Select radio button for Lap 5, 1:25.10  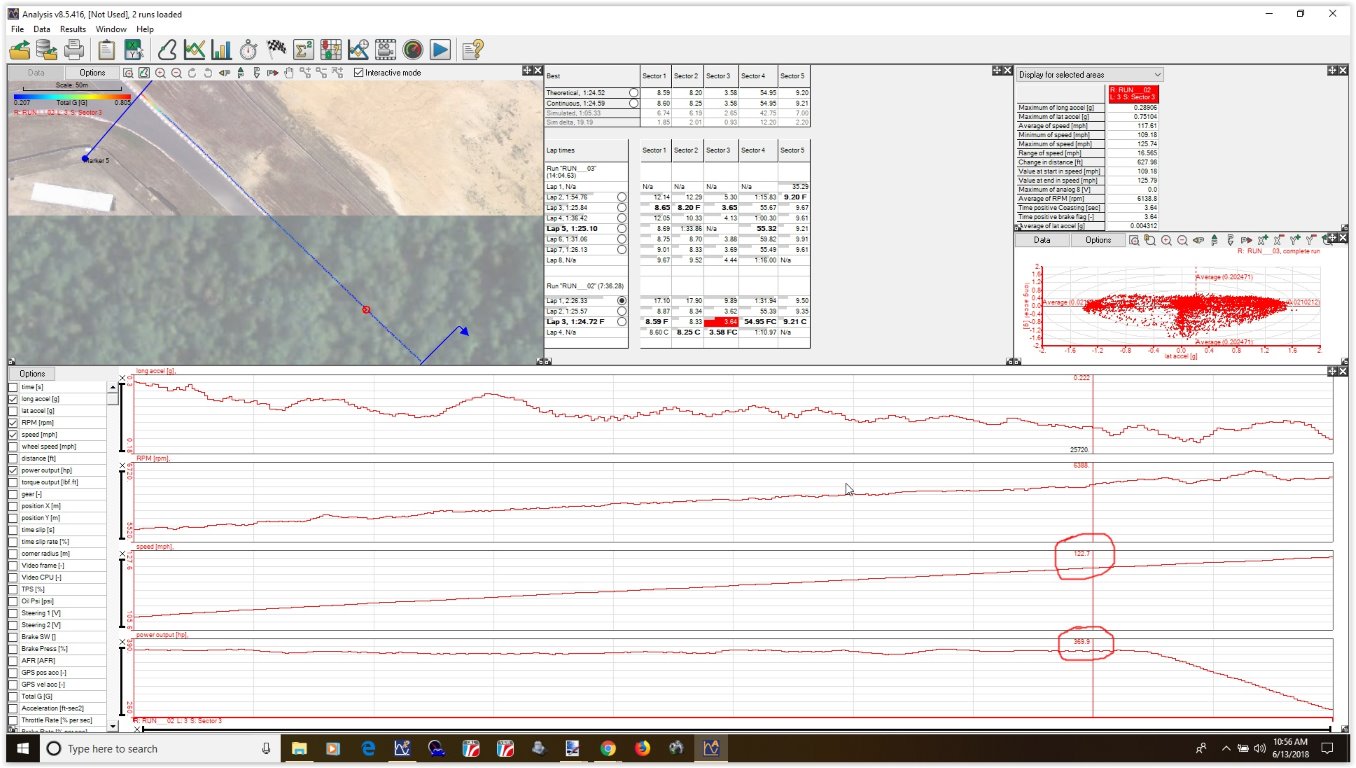pyautogui.click(x=622, y=228)
